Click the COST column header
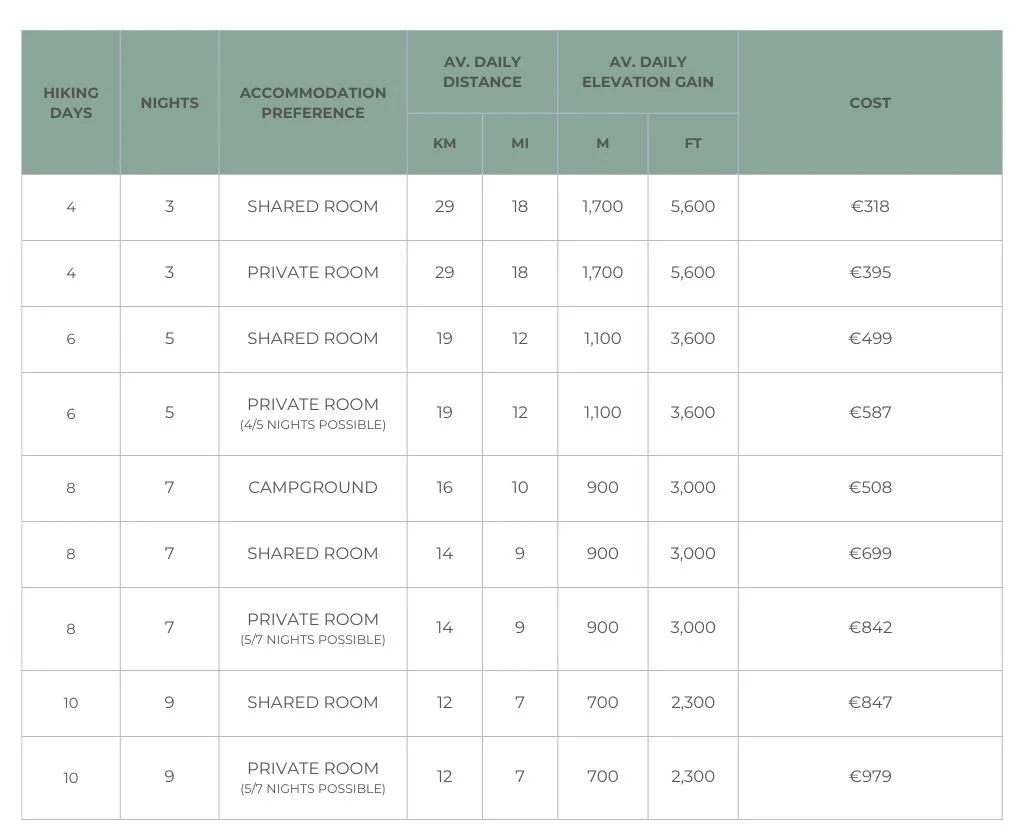 point(870,103)
